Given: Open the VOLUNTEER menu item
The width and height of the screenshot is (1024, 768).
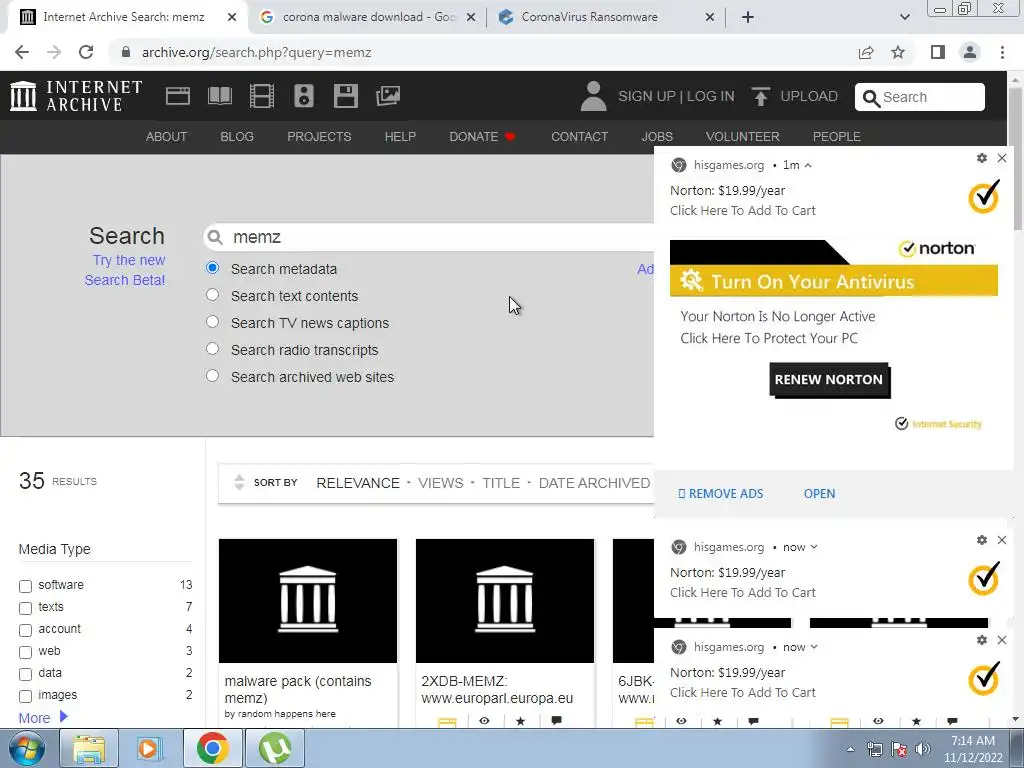Looking at the screenshot, I should point(743,136).
